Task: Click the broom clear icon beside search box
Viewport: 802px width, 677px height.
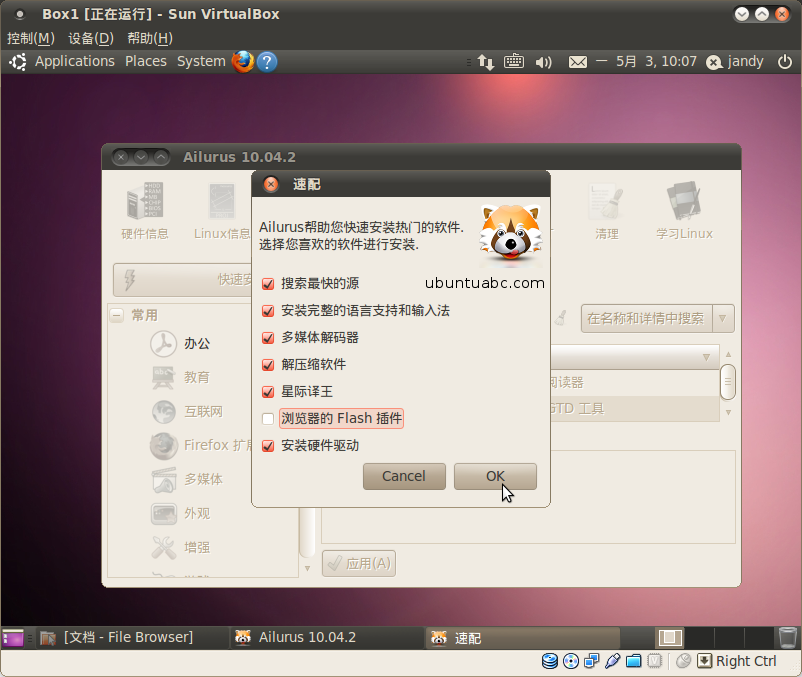Action: tap(561, 319)
